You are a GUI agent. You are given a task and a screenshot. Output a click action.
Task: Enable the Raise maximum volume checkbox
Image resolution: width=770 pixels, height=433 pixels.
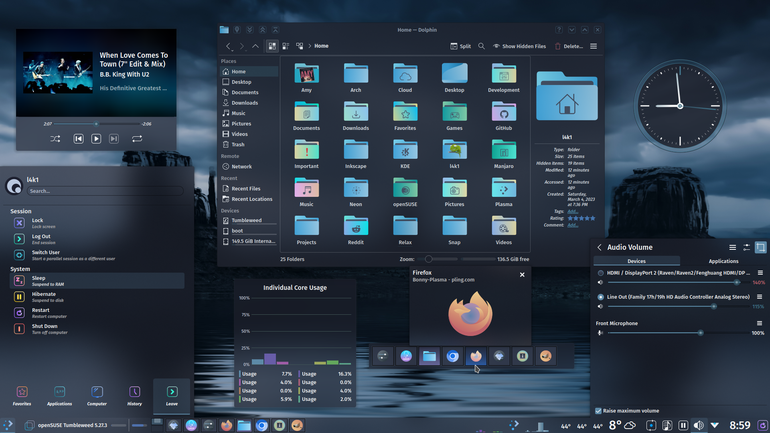tap(598, 411)
